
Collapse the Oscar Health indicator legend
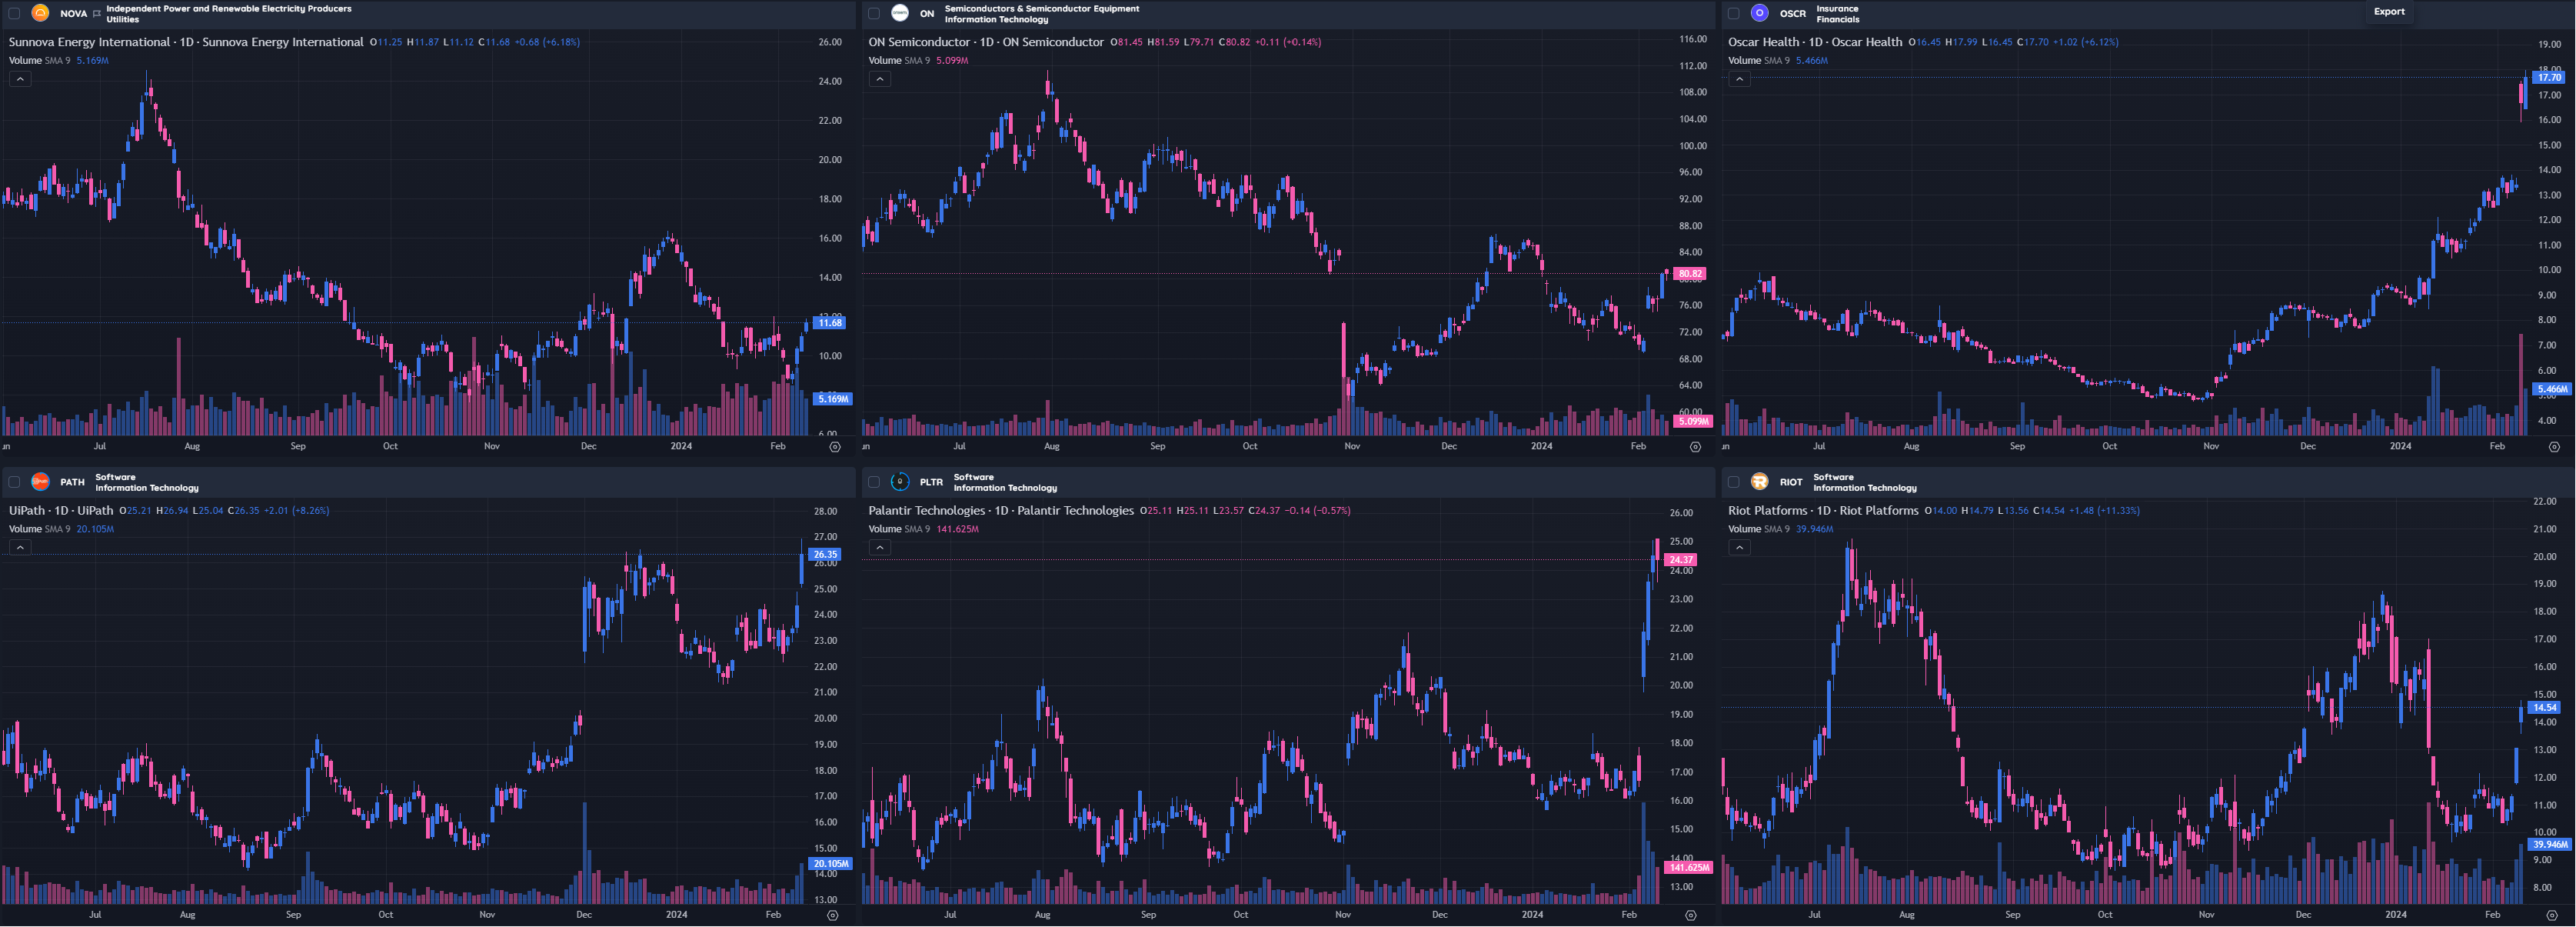1739,79
